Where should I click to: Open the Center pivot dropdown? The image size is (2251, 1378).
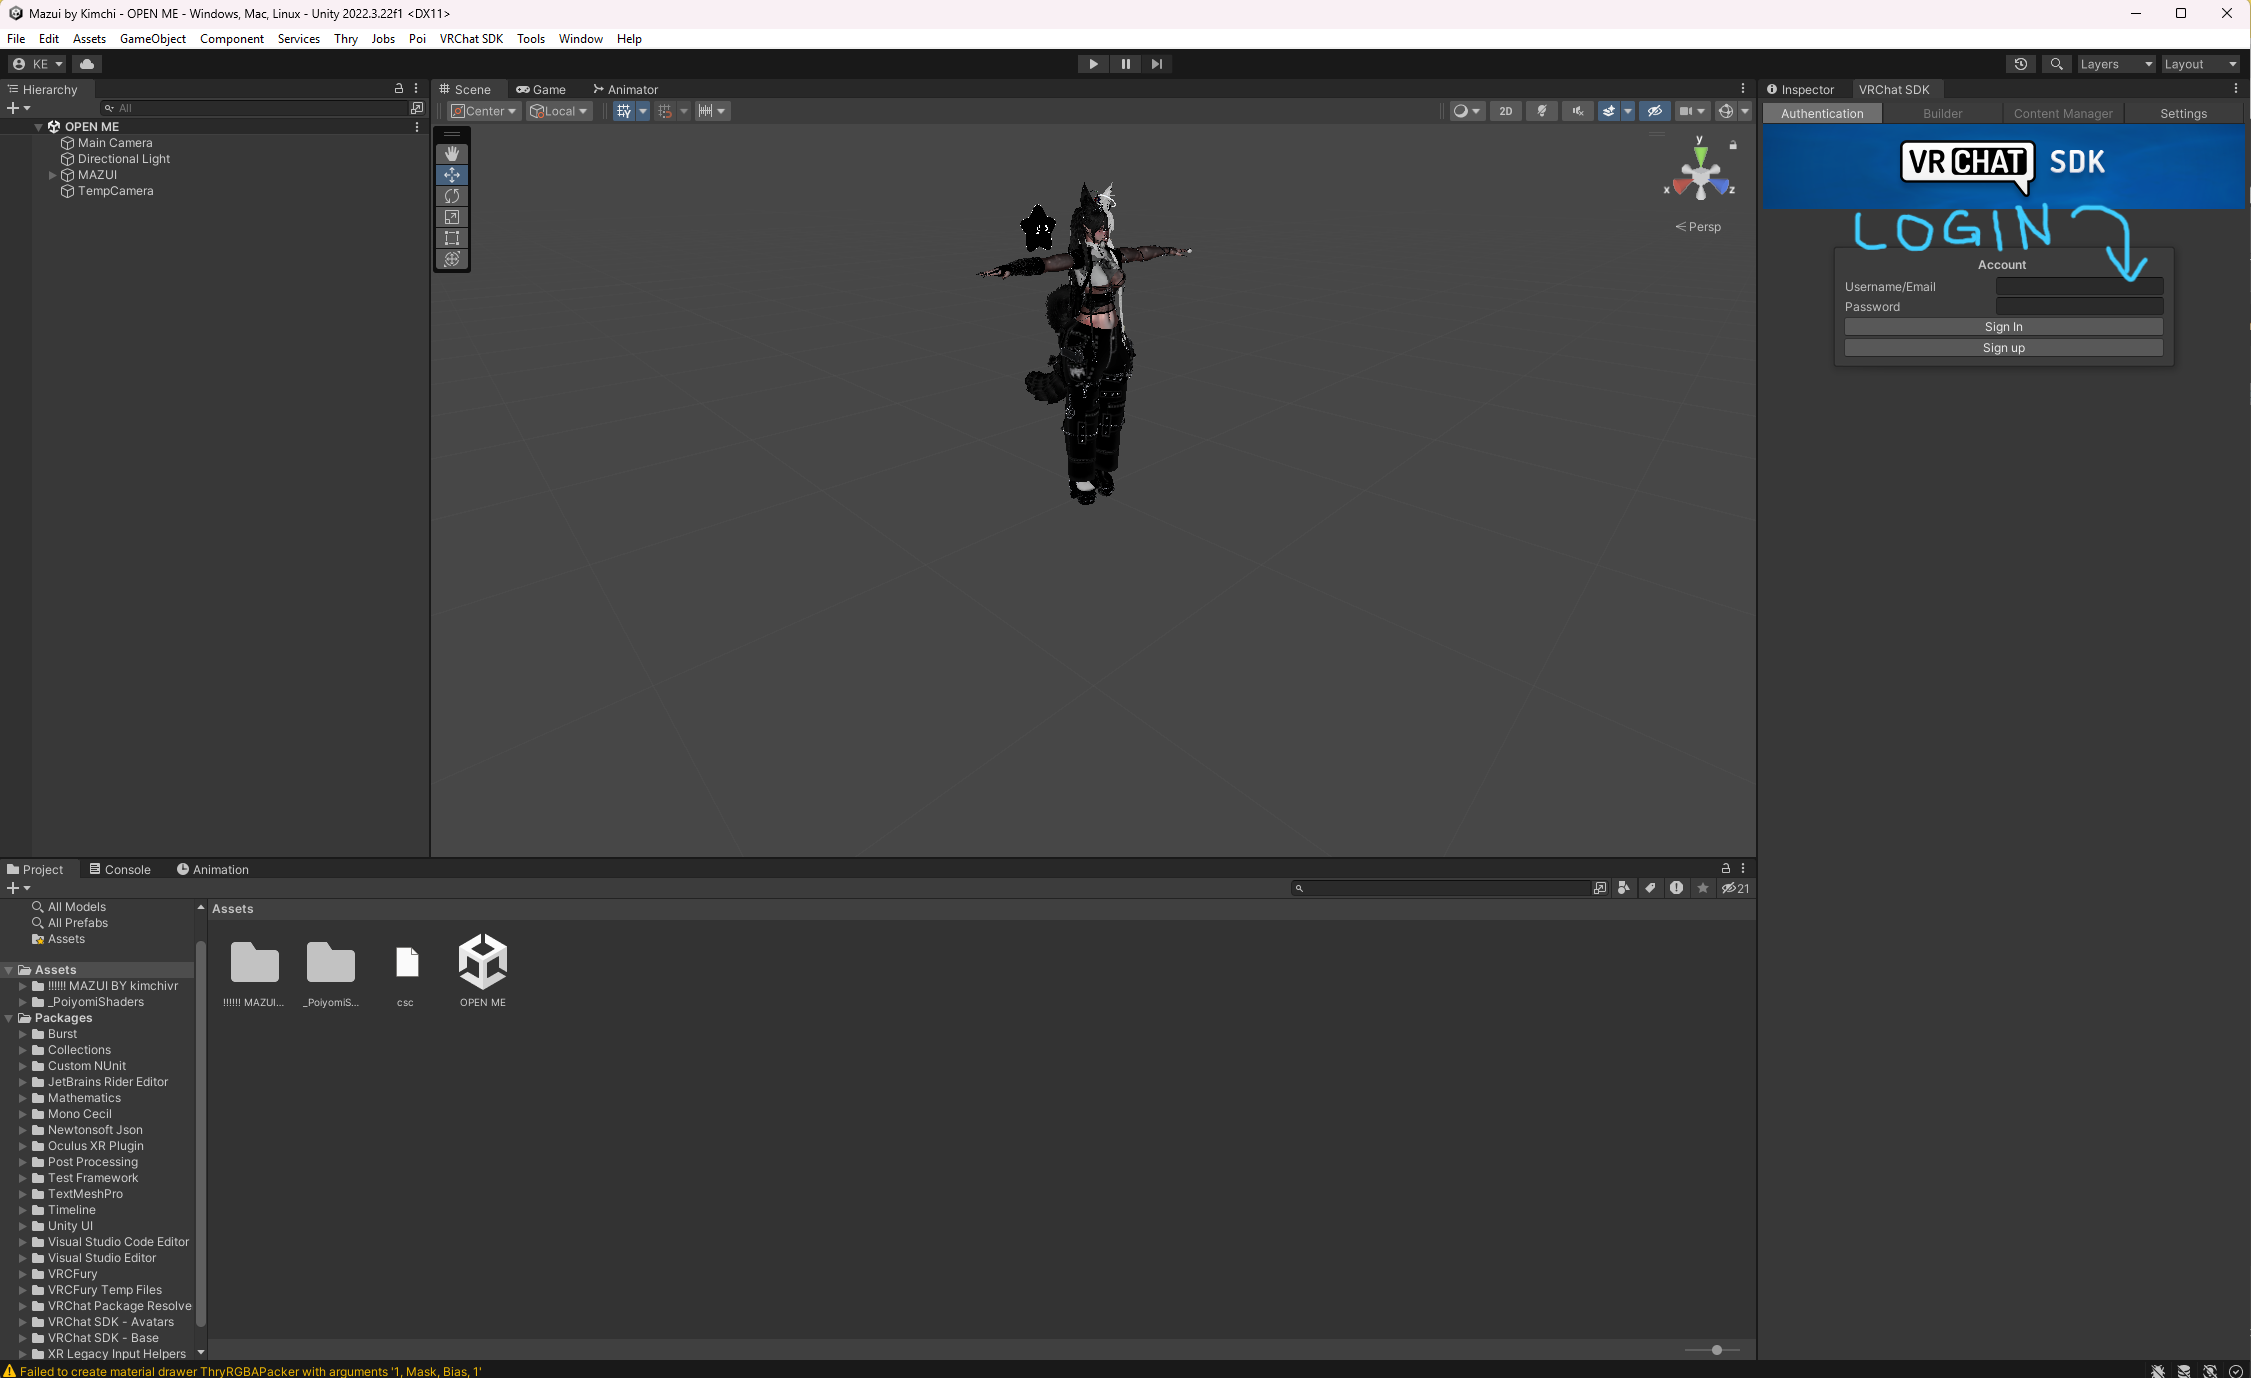tap(484, 111)
